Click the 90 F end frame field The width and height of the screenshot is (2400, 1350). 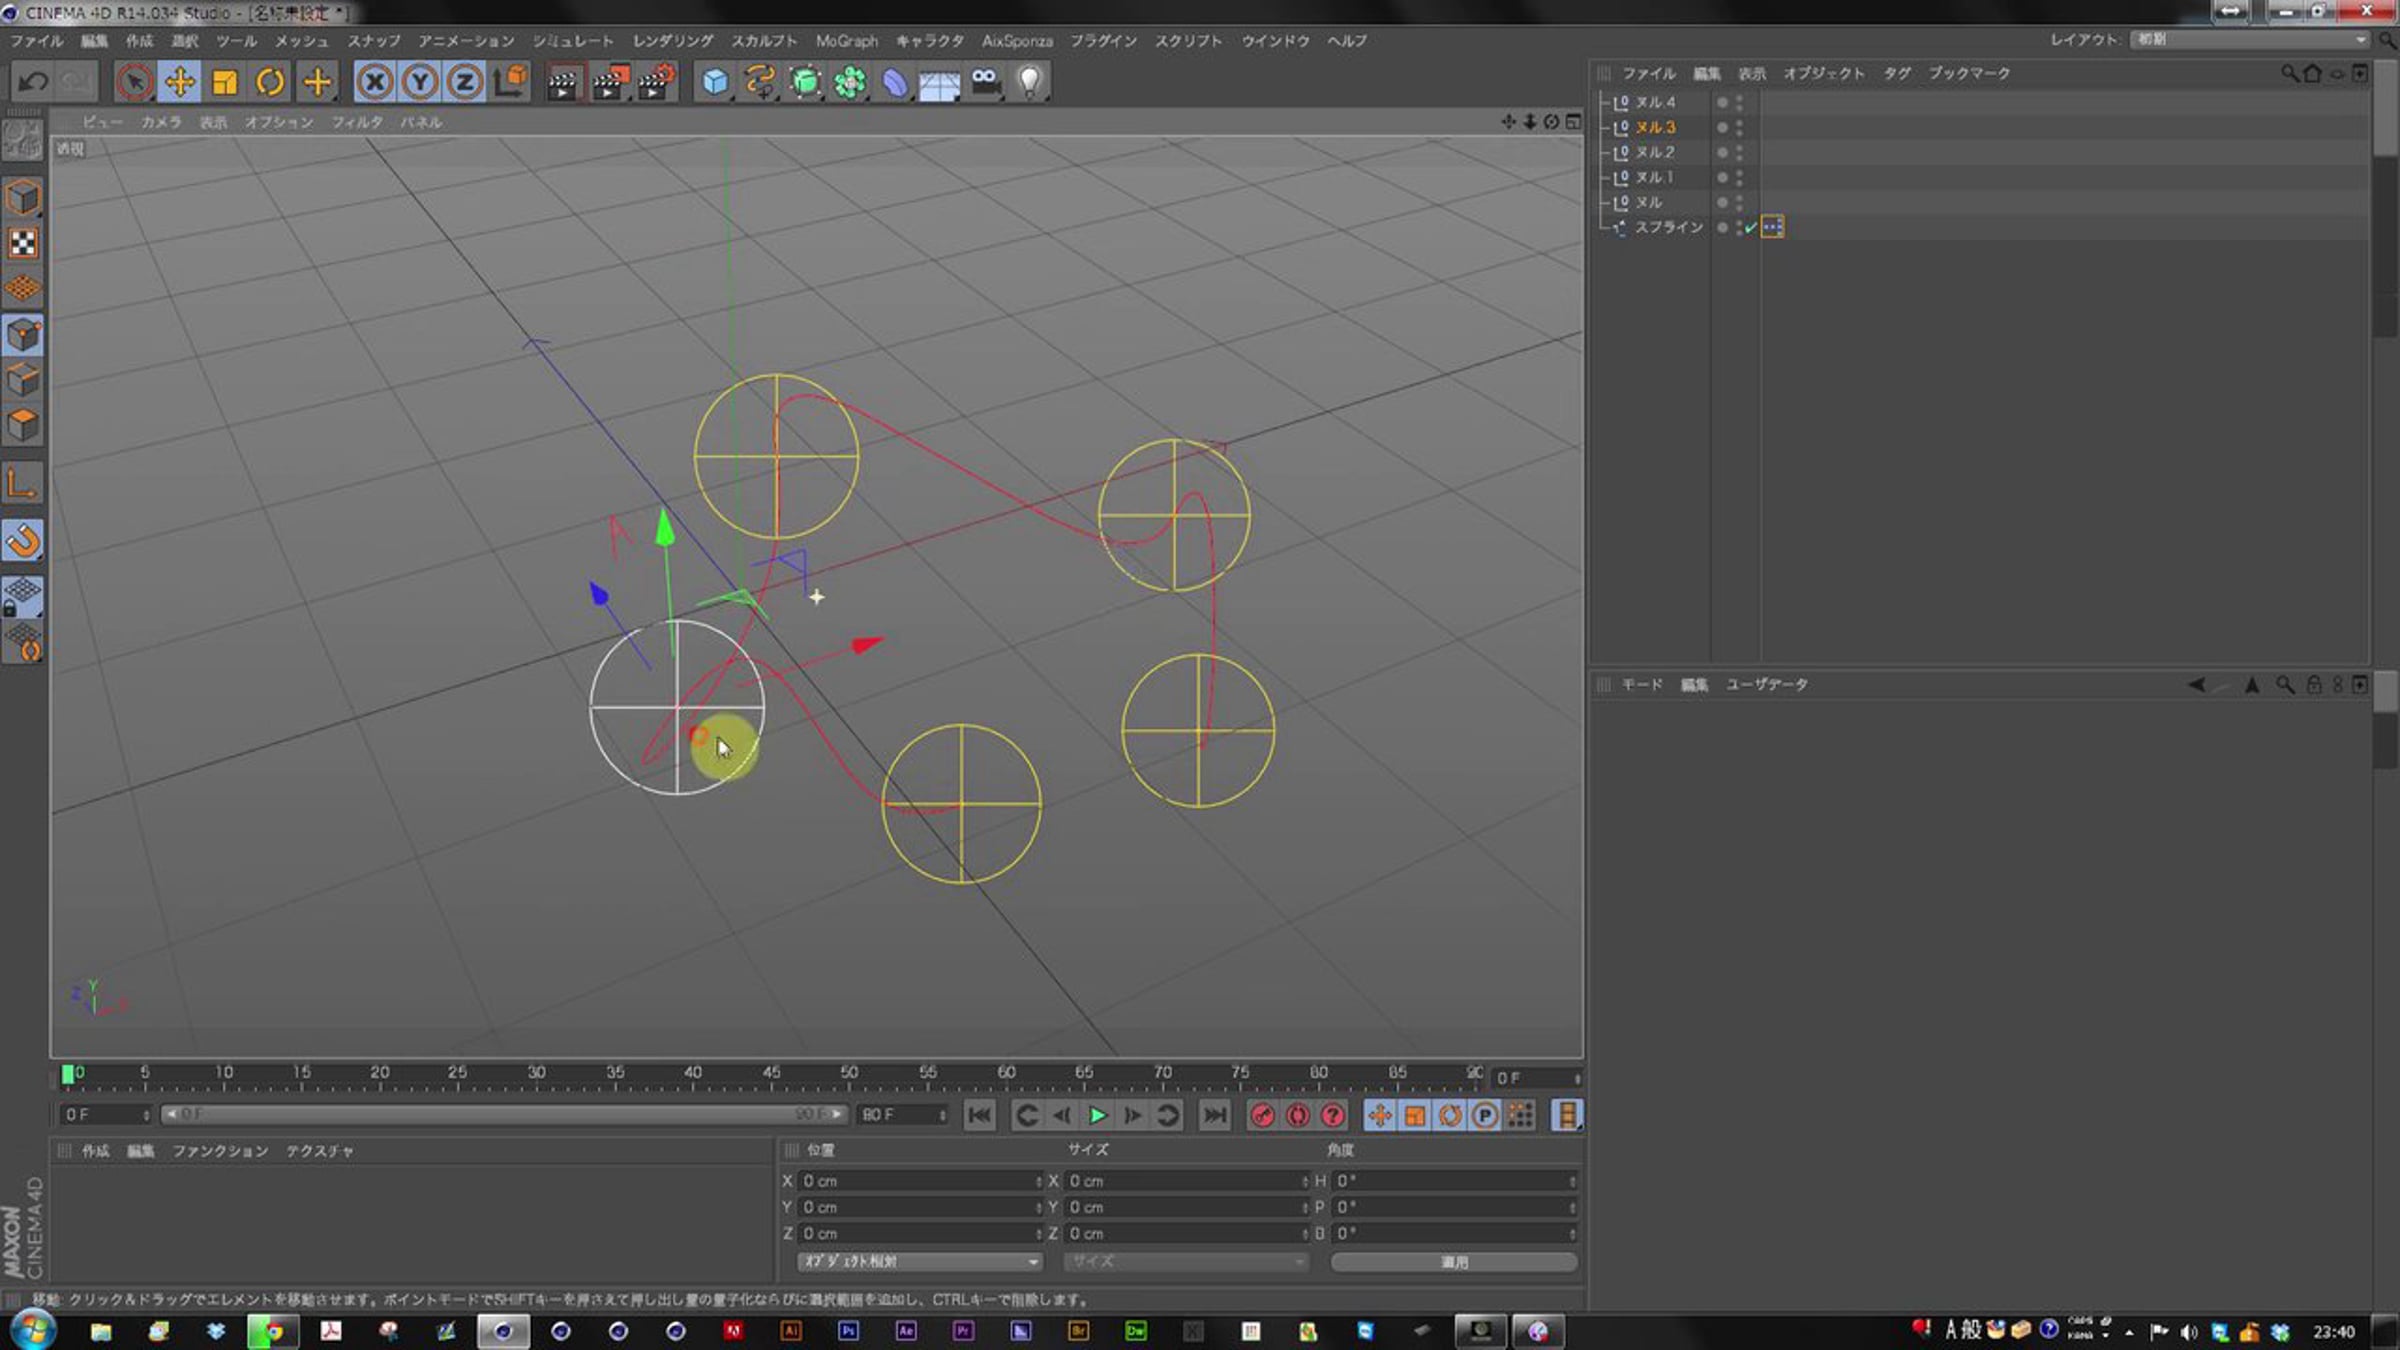click(x=902, y=1114)
